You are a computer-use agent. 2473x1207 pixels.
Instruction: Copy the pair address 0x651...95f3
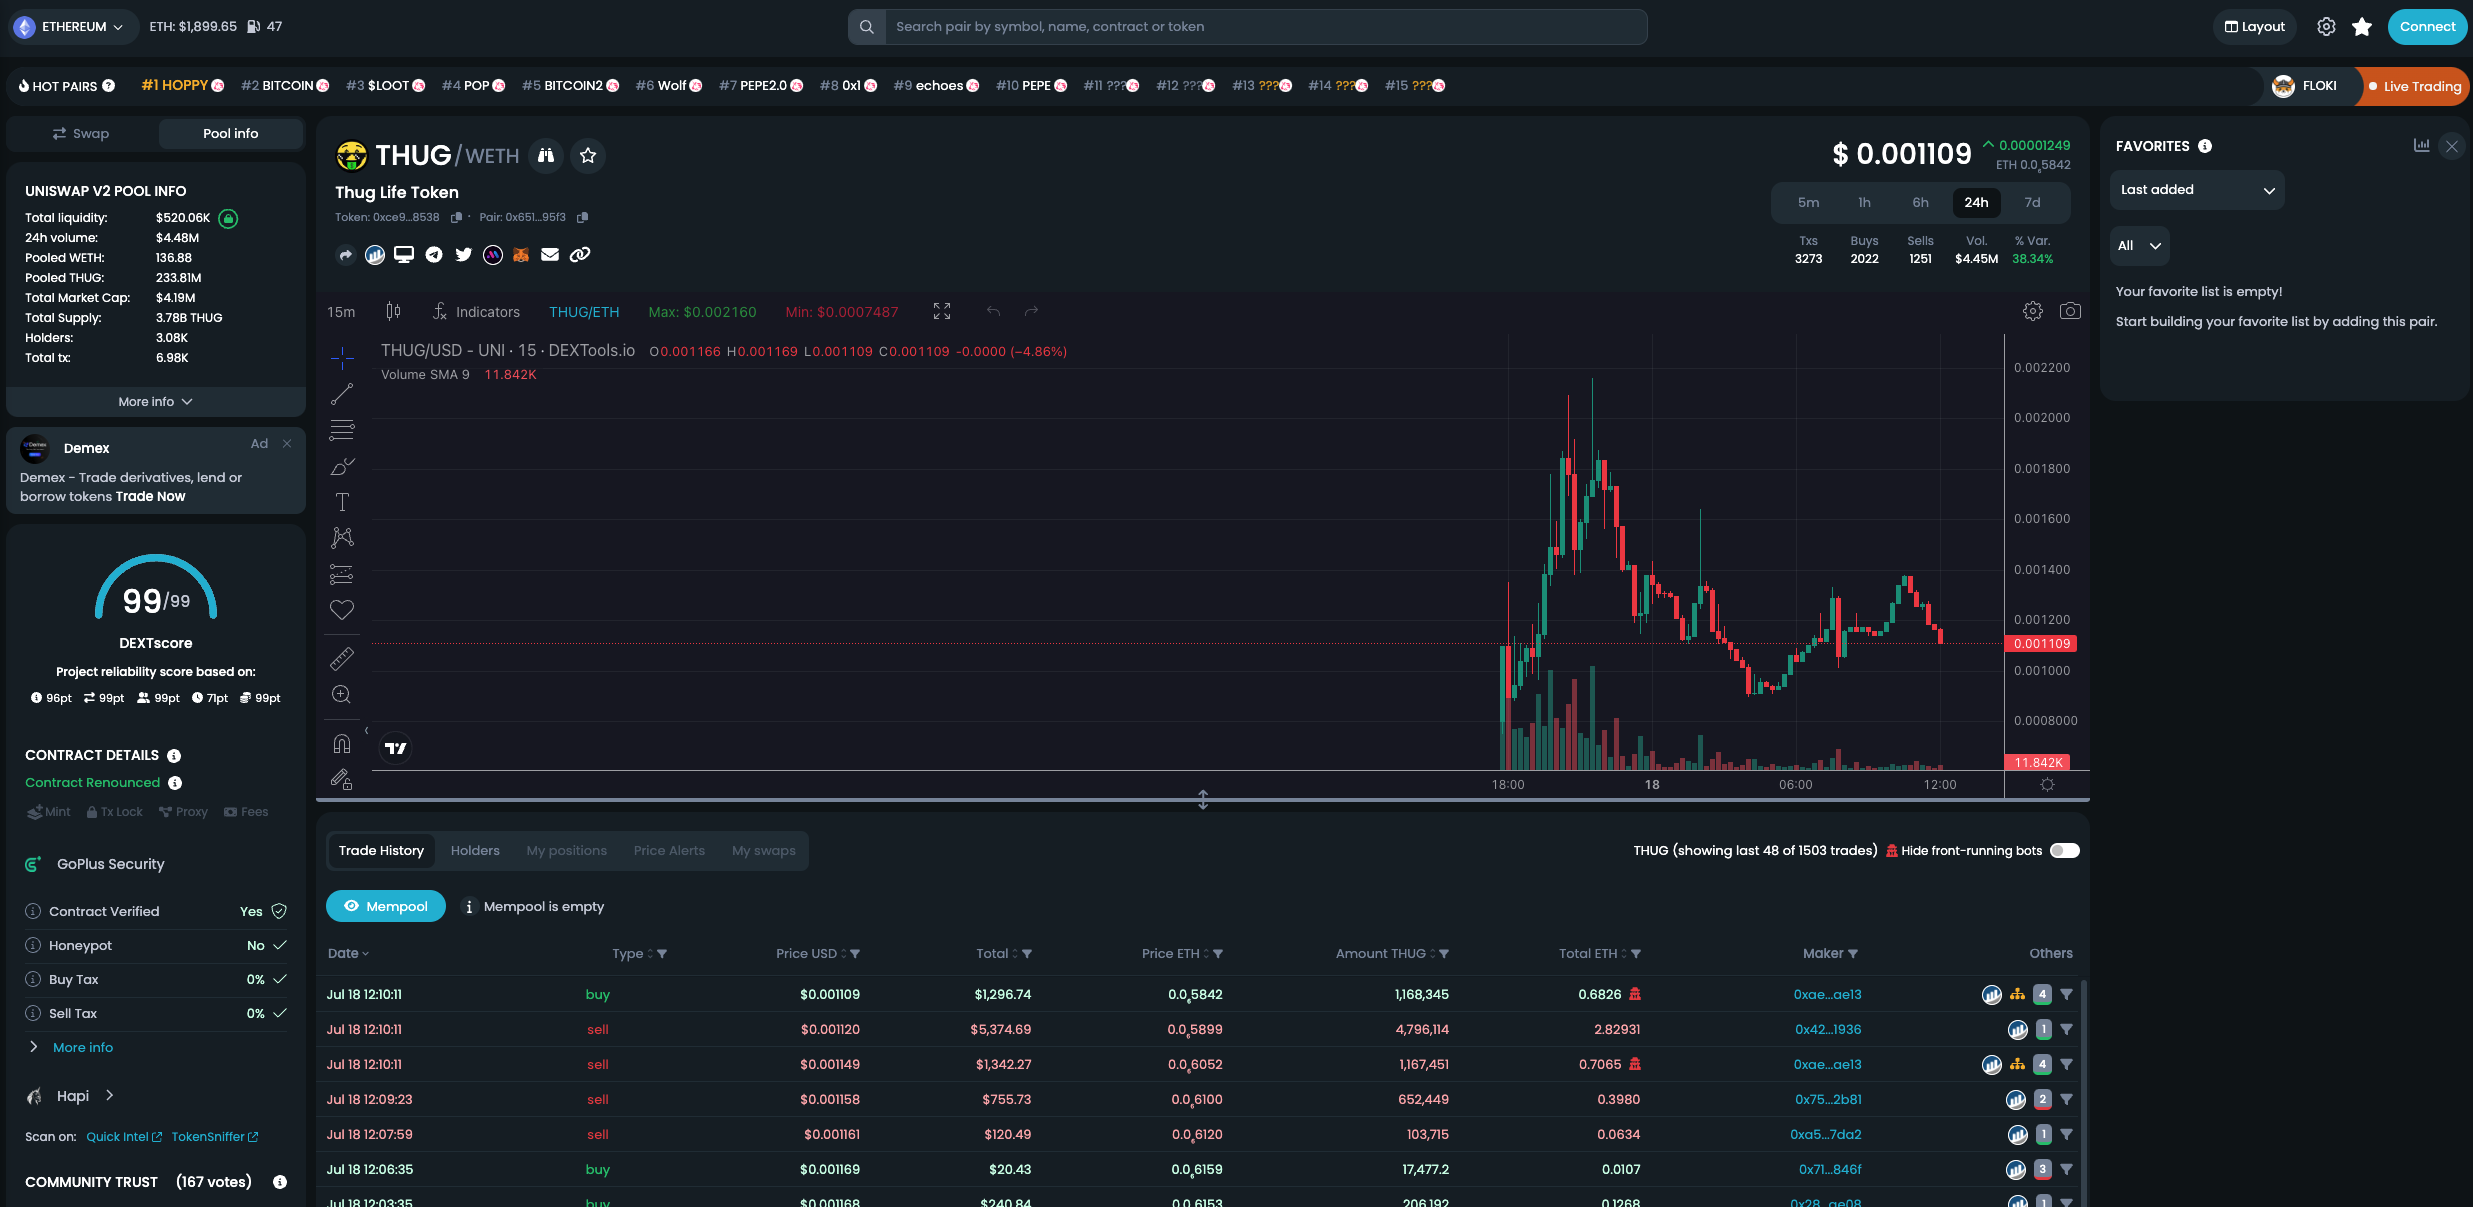[582, 217]
